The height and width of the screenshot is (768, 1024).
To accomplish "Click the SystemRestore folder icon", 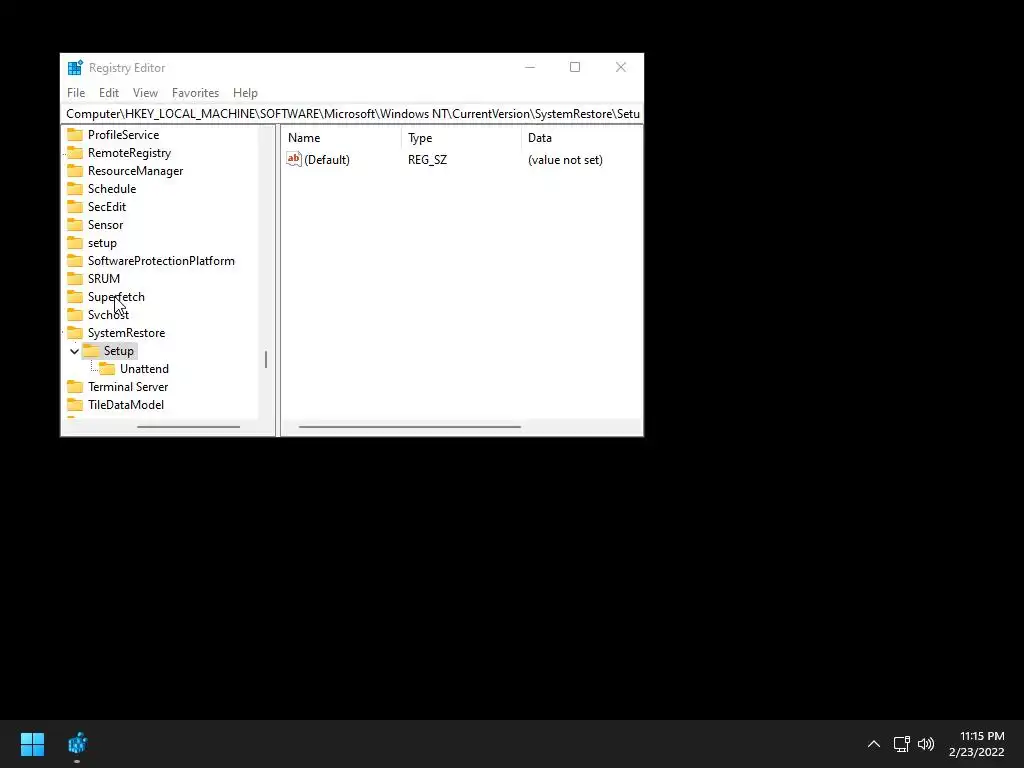I will 75,333.
